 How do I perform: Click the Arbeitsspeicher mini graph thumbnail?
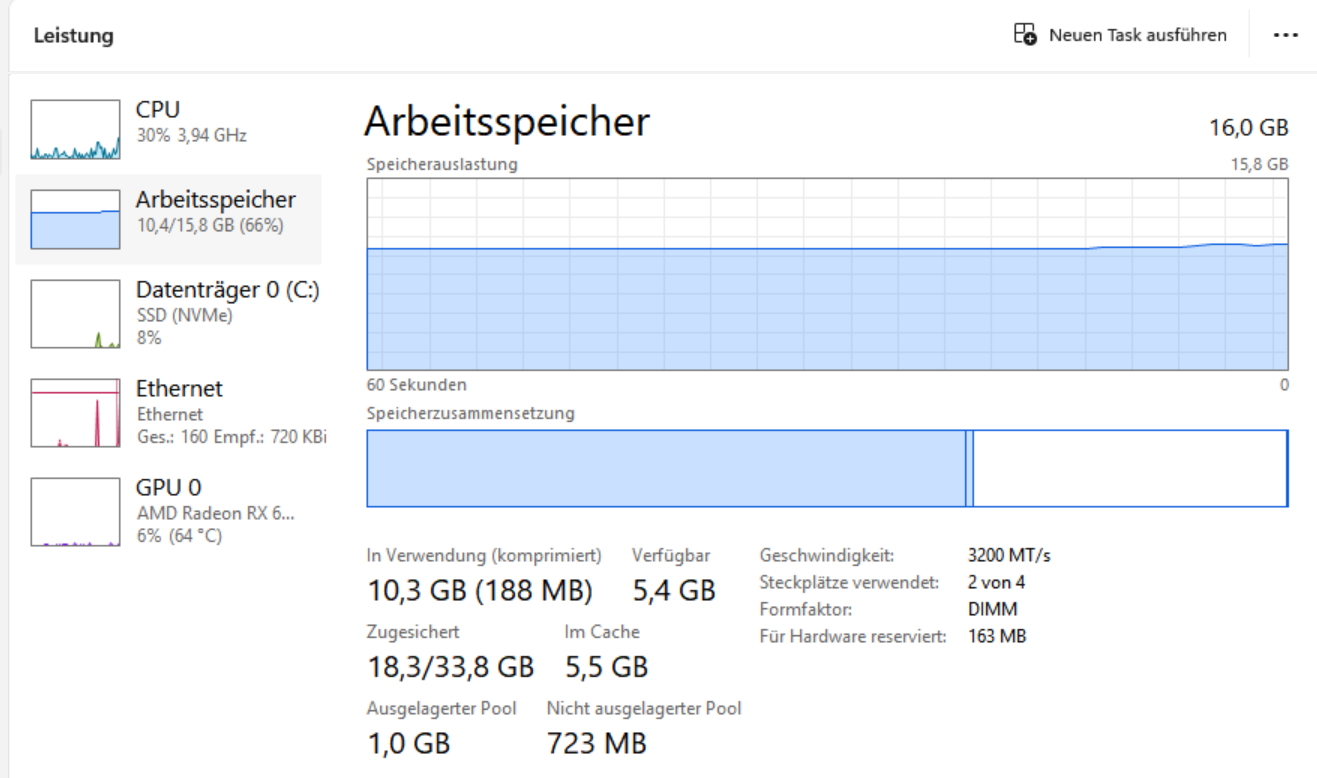[x=75, y=219]
